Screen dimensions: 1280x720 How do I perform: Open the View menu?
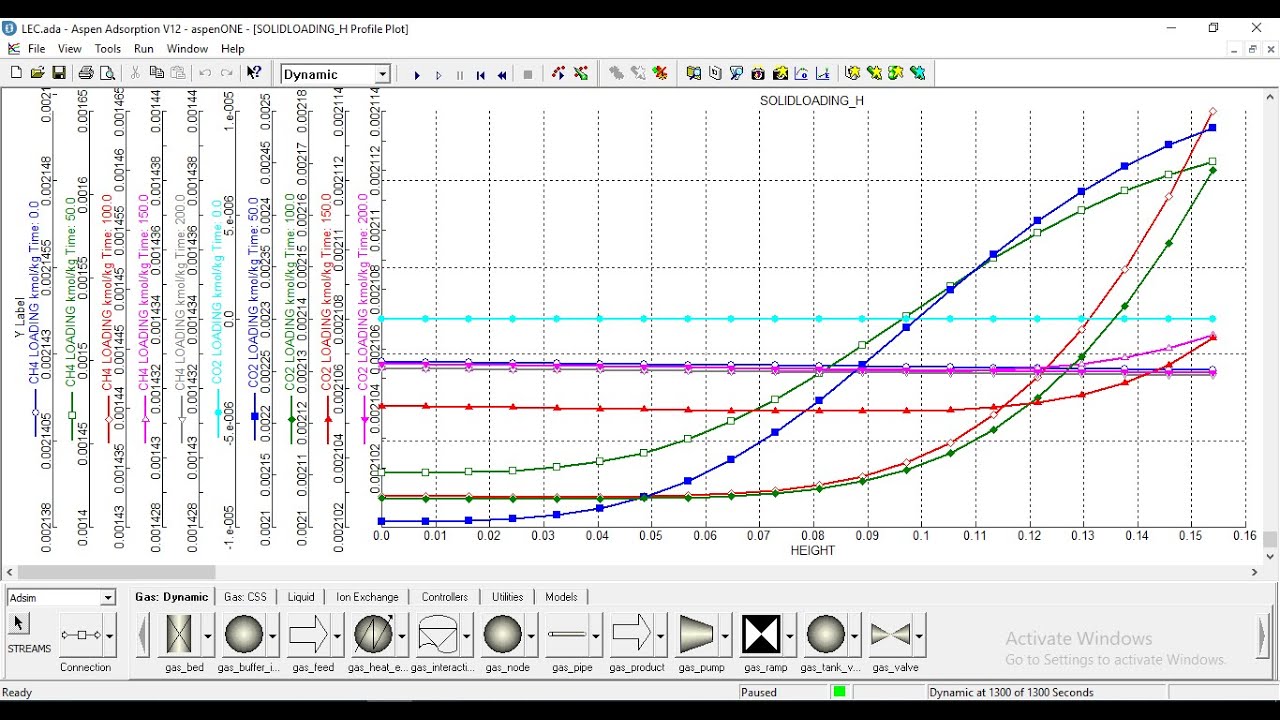pos(70,49)
